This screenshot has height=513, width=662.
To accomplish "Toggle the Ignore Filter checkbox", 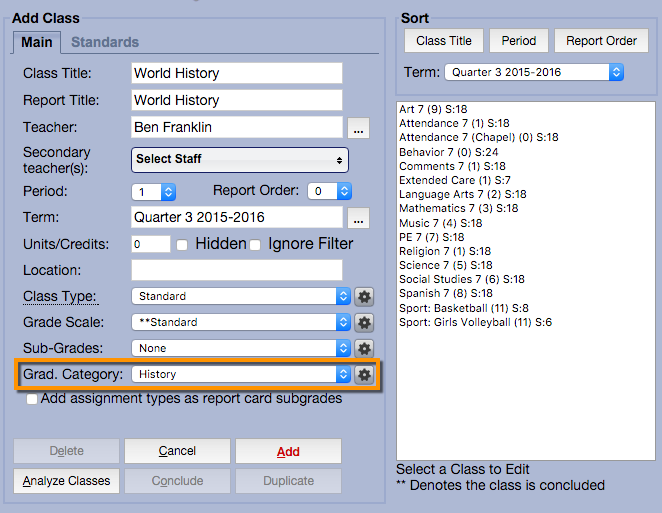I will pyautogui.click(x=255, y=245).
